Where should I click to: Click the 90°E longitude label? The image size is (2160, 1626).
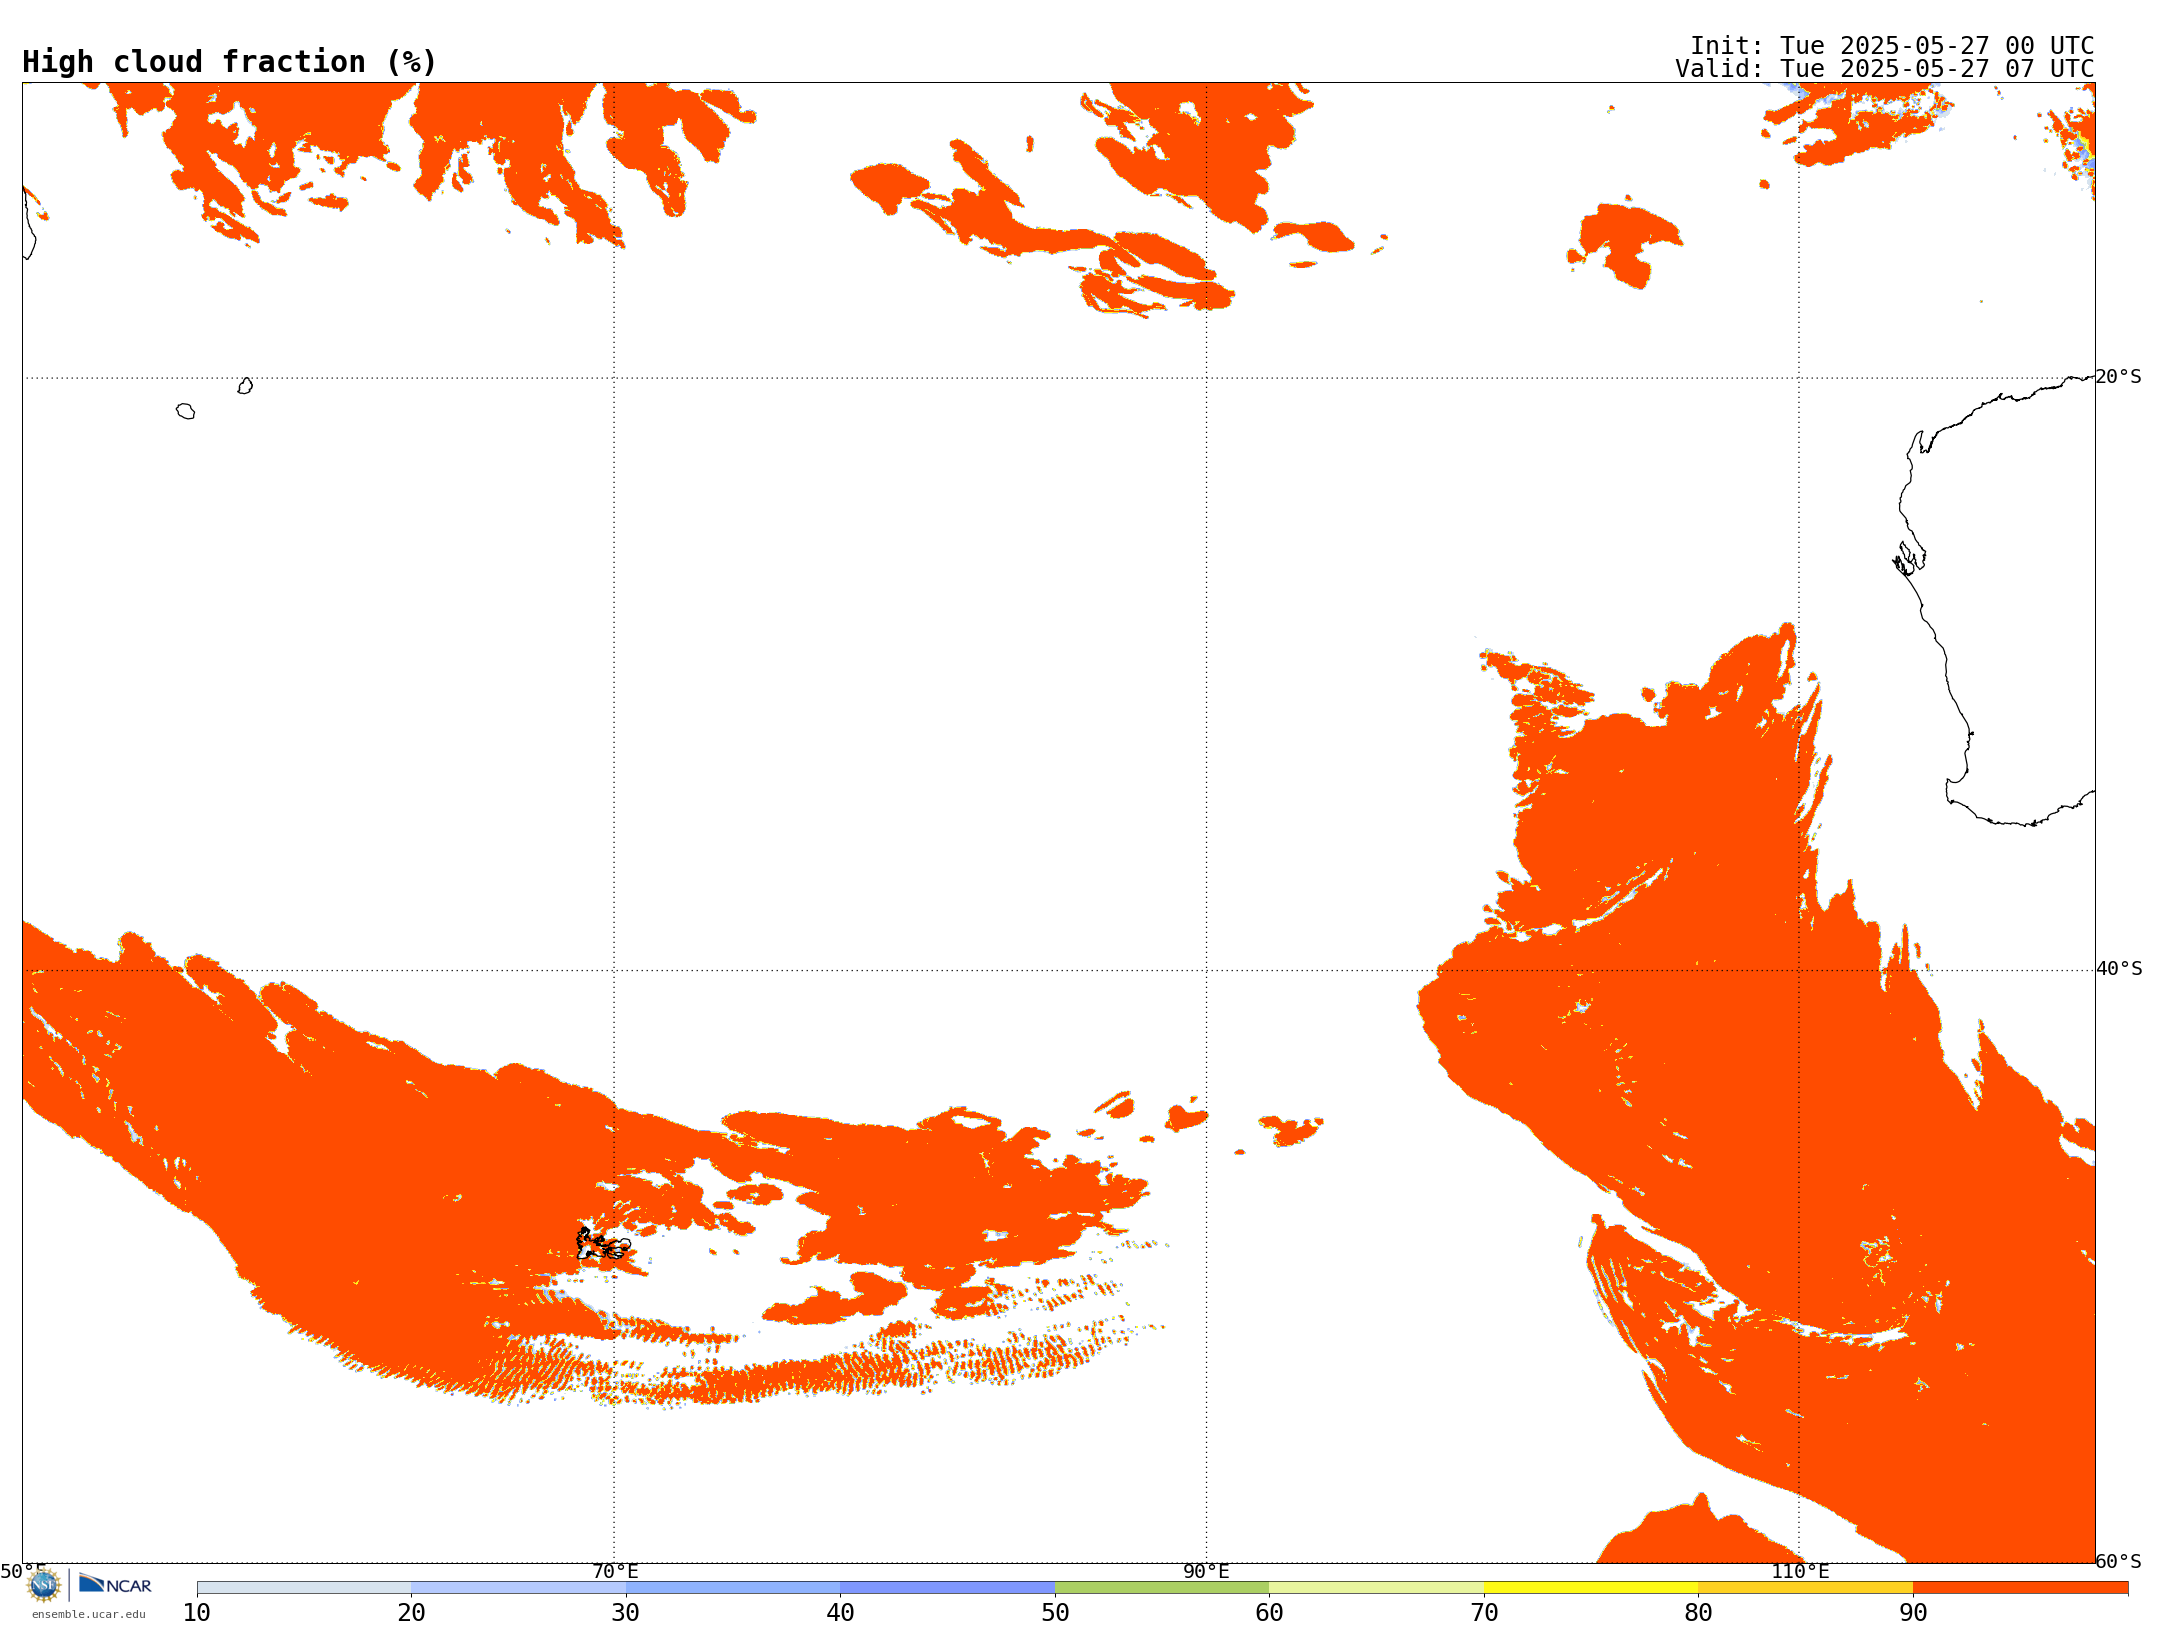1206,1571
